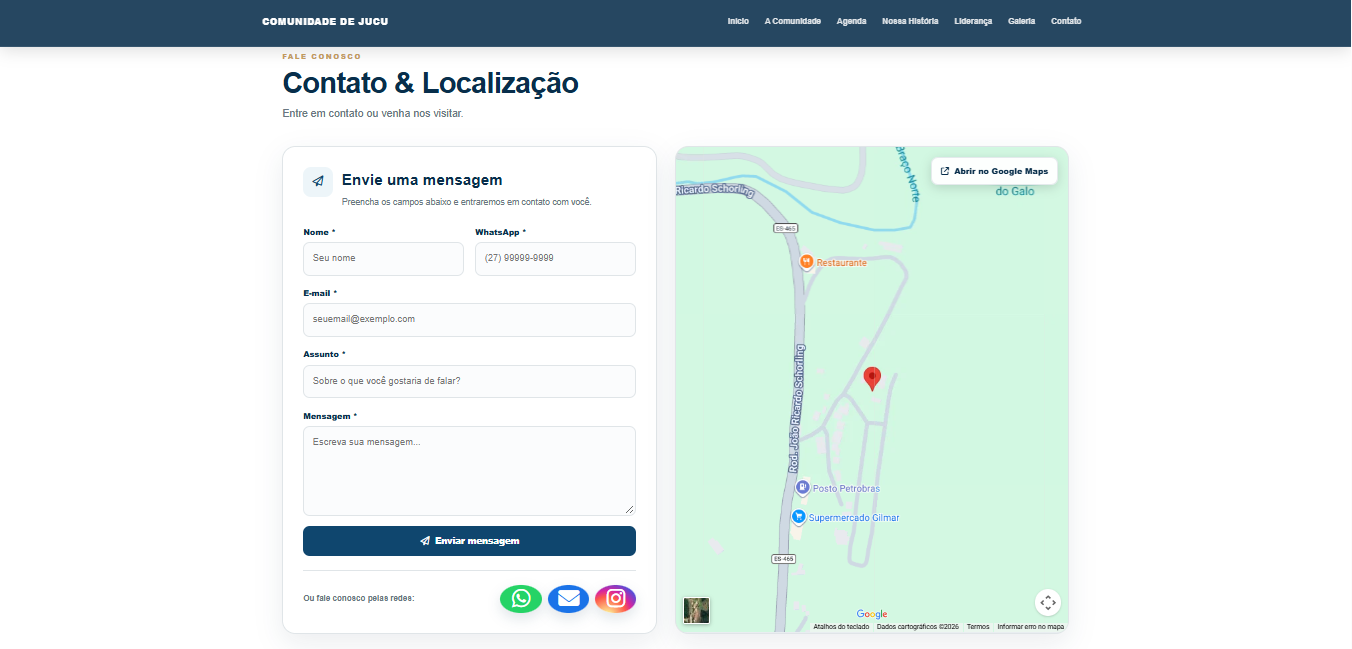
Task: Open Nossa História navigation item
Action: point(910,21)
